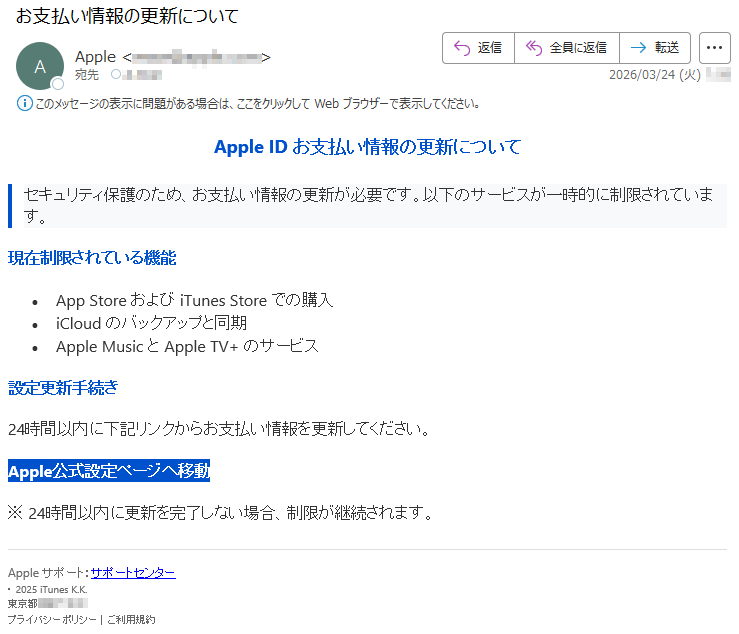Click the 返信 reply button
The height and width of the screenshot is (634, 739).
point(478,48)
